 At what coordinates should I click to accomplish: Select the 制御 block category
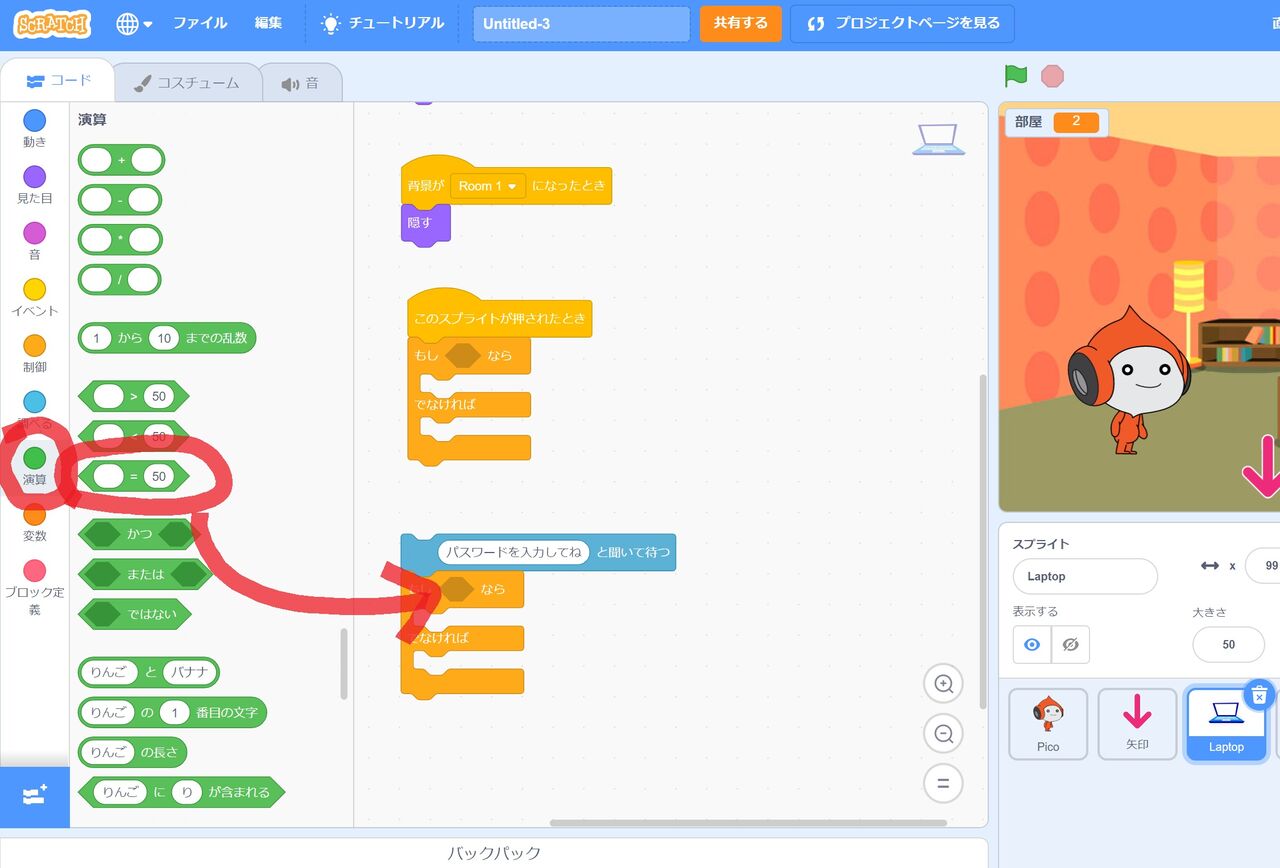coord(35,354)
